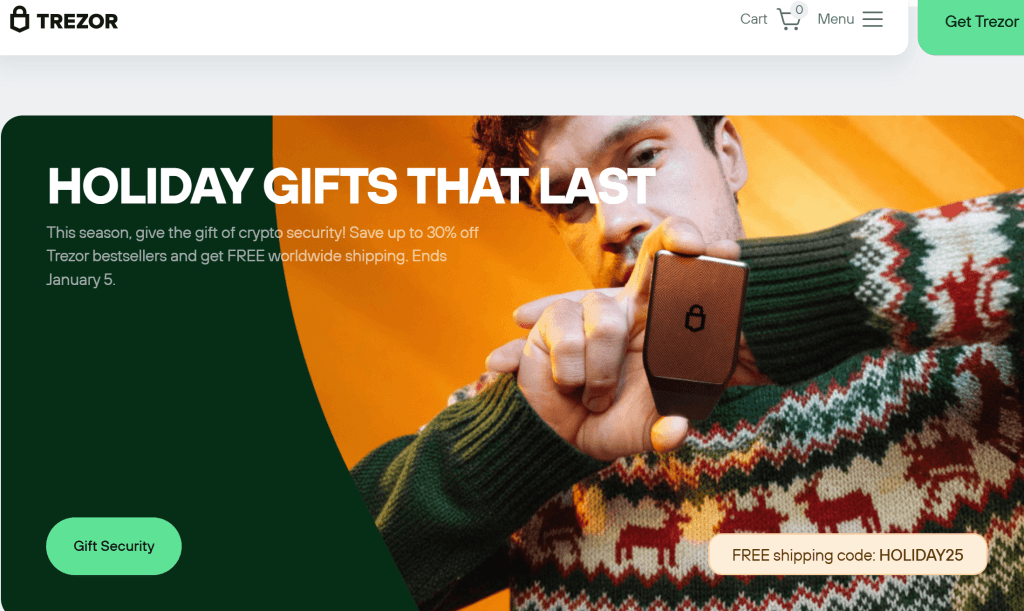Select the HOLIDAY25 promo code text
This screenshot has height=611, width=1024.
pos(921,556)
